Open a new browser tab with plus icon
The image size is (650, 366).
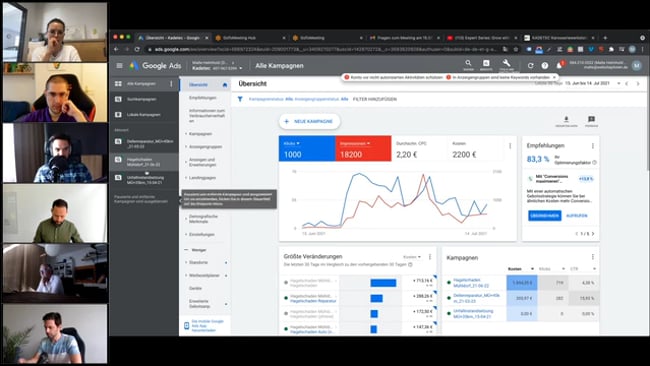(x=605, y=38)
